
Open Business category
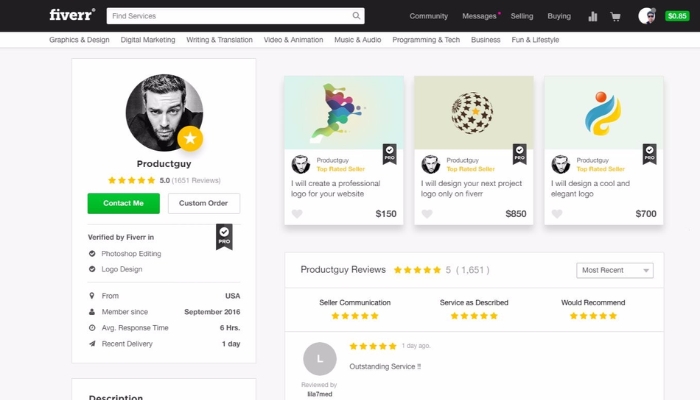486,40
